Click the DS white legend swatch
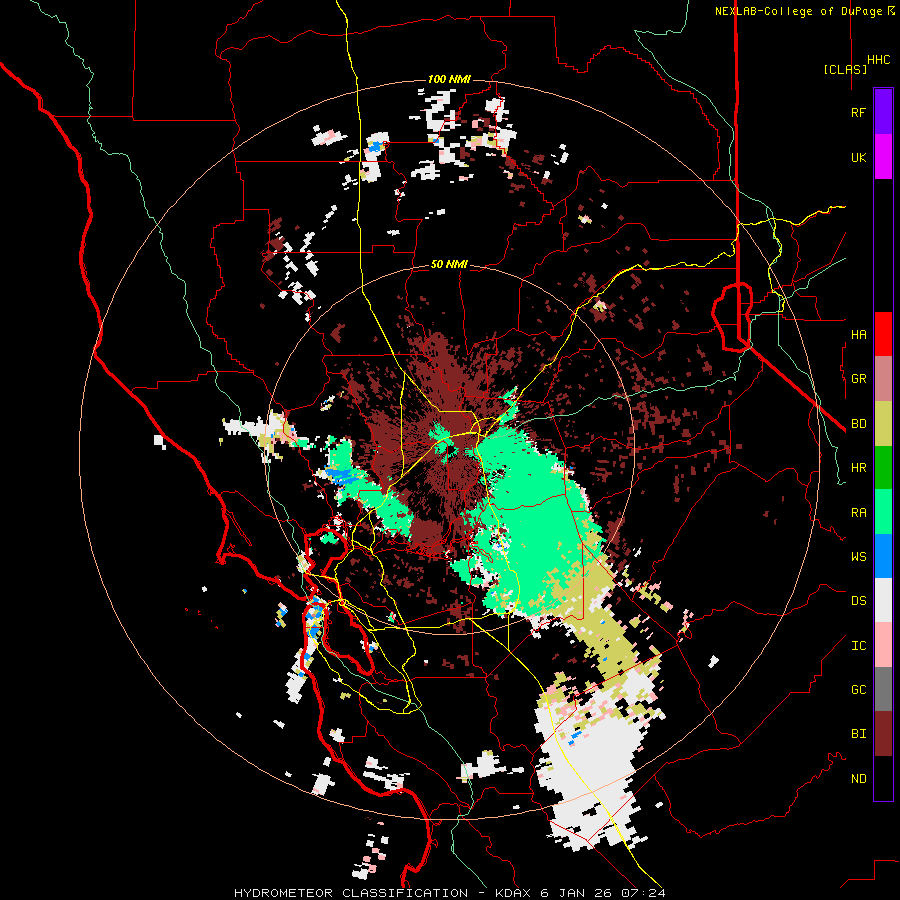This screenshot has height=900, width=900. coord(883,600)
